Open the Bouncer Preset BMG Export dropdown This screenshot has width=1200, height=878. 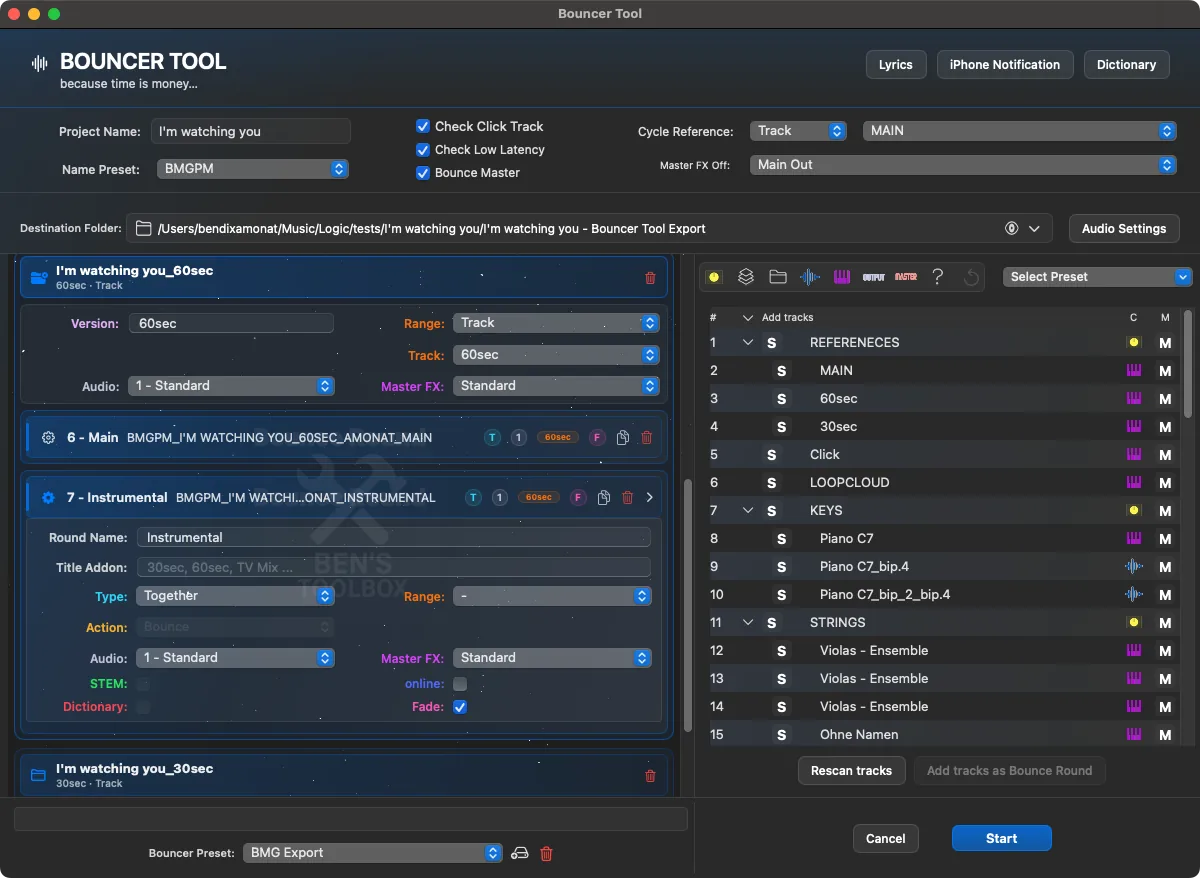click(372, 853)
